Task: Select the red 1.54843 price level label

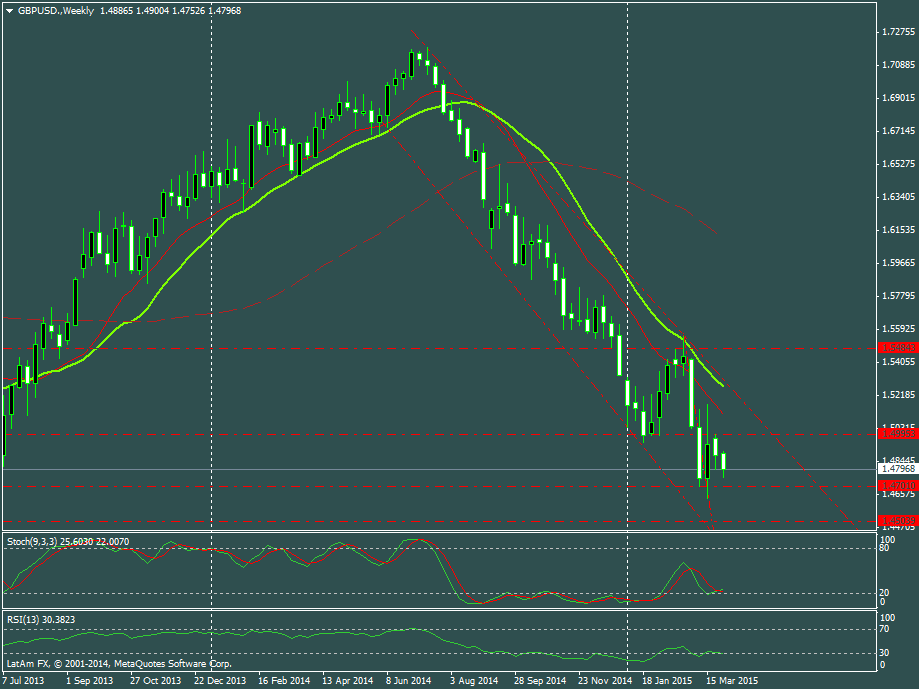Action: [896, 347]
